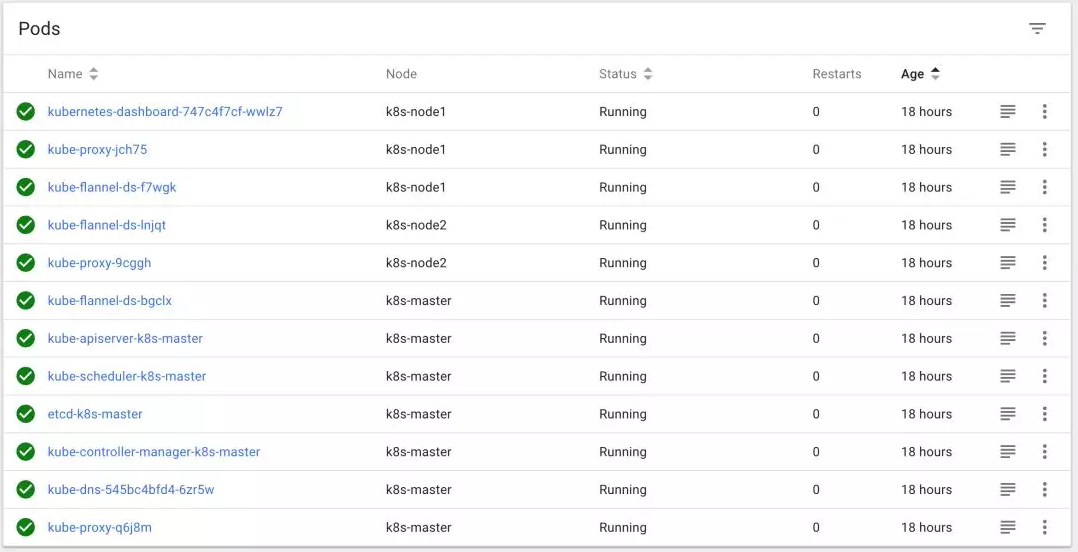The width and height of the screenshot is (1078, 552).
Task: Go to kube-dns-545bc4bfd4-6zr5w pod page
Action: (131, 490)
